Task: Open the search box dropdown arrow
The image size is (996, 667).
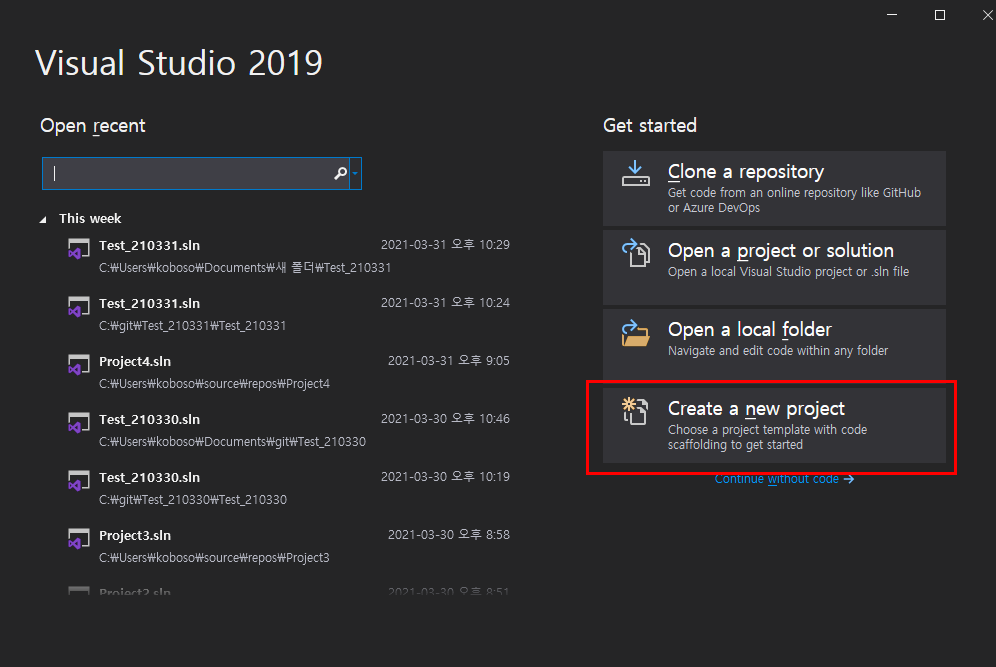Action: [355, 173]
